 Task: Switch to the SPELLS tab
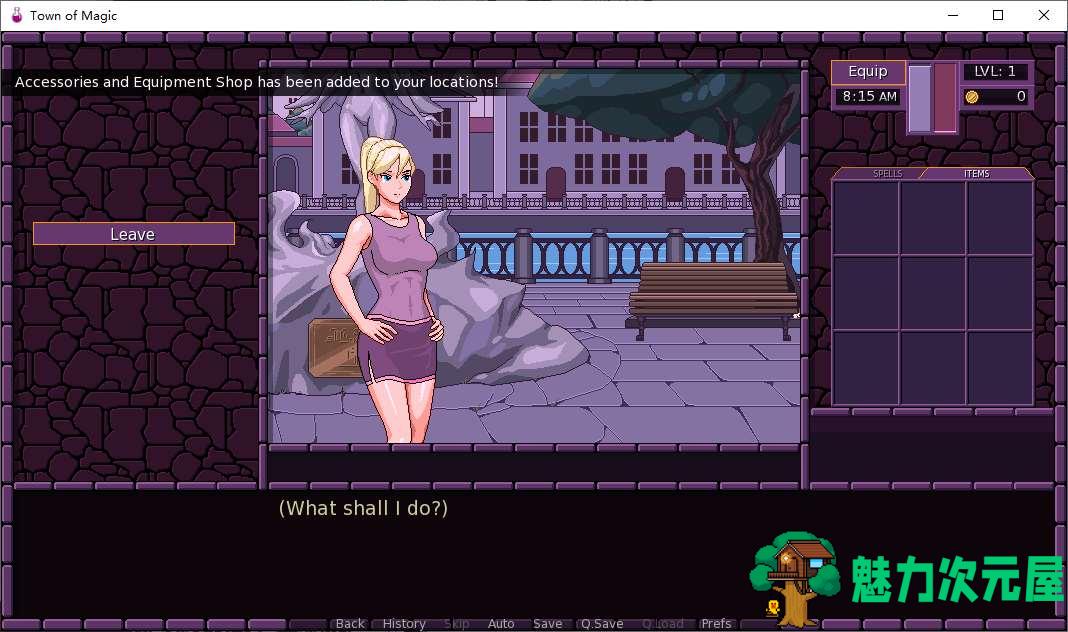[x=887, y=174]
